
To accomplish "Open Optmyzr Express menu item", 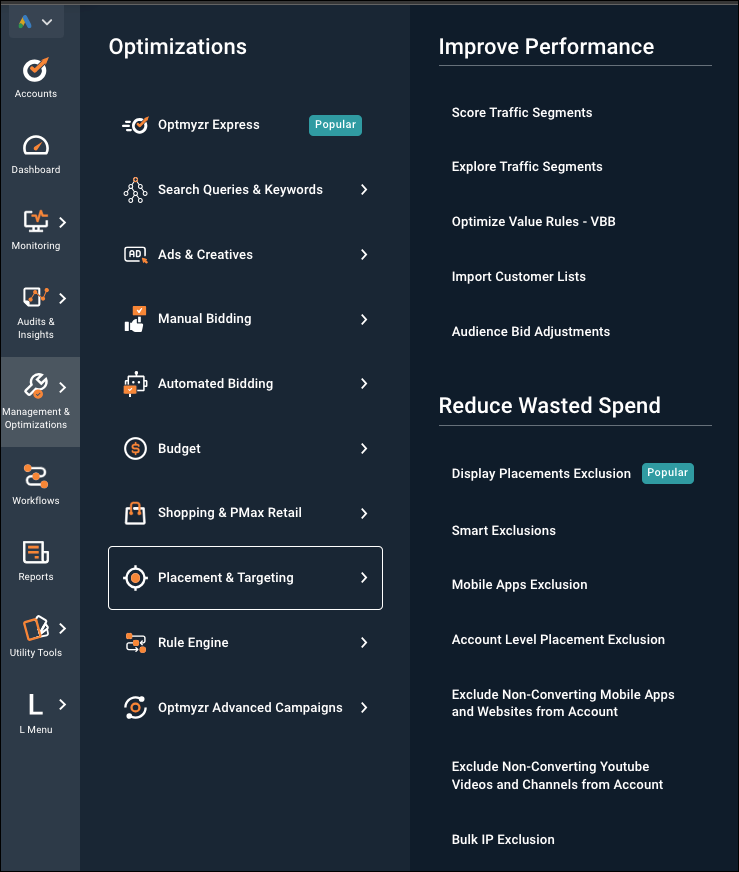I will tap(245, 125).
